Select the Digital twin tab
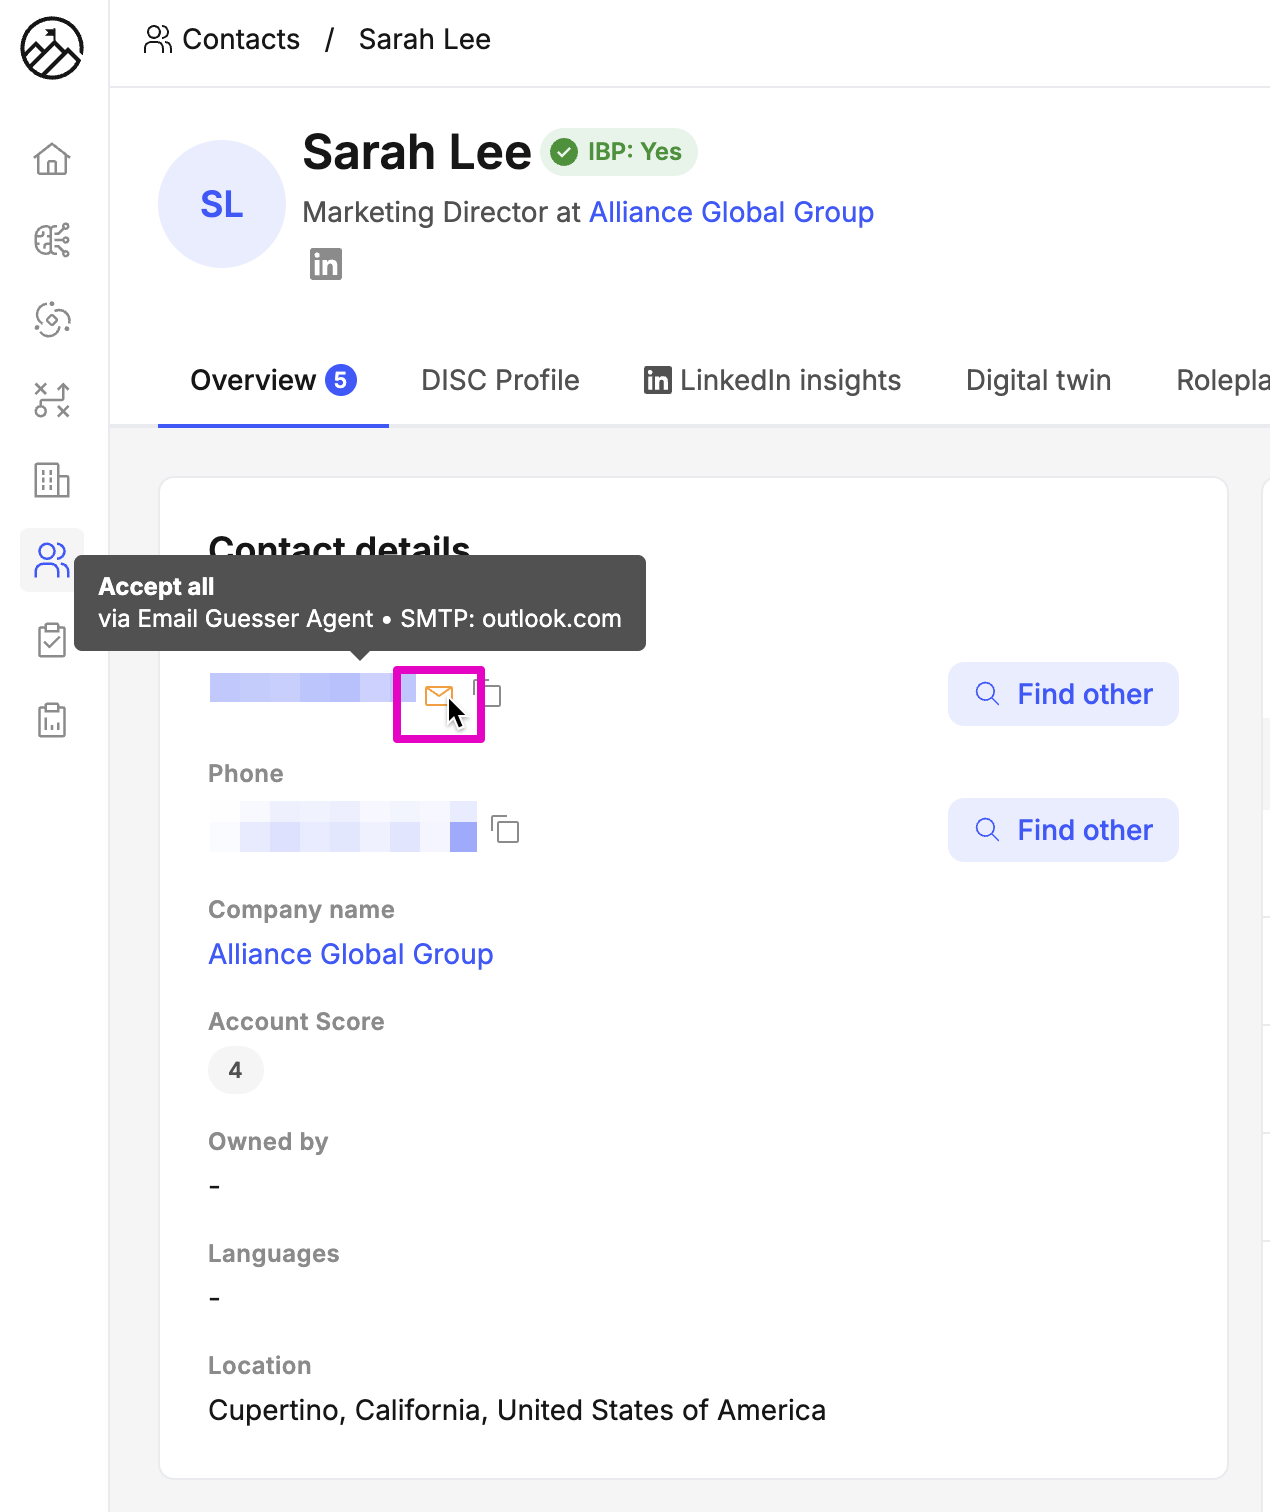This screenshot has width=1270, height=1512. click(1038, 380)
